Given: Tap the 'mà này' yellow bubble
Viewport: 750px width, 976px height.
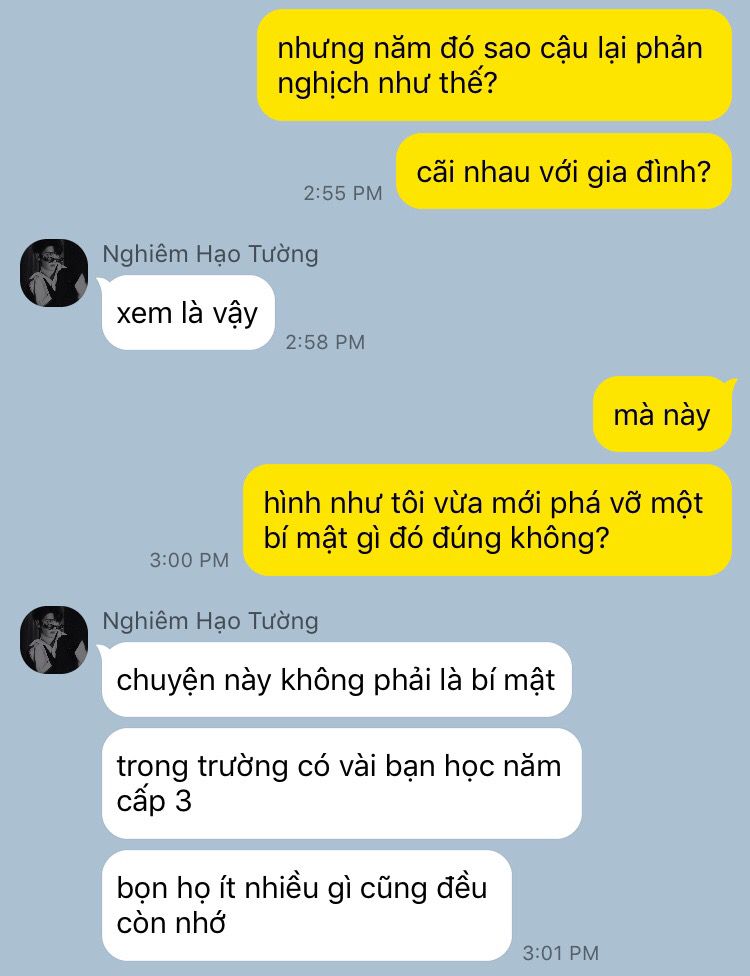Looking at the screenshot, I should click(x=662, y=414).
